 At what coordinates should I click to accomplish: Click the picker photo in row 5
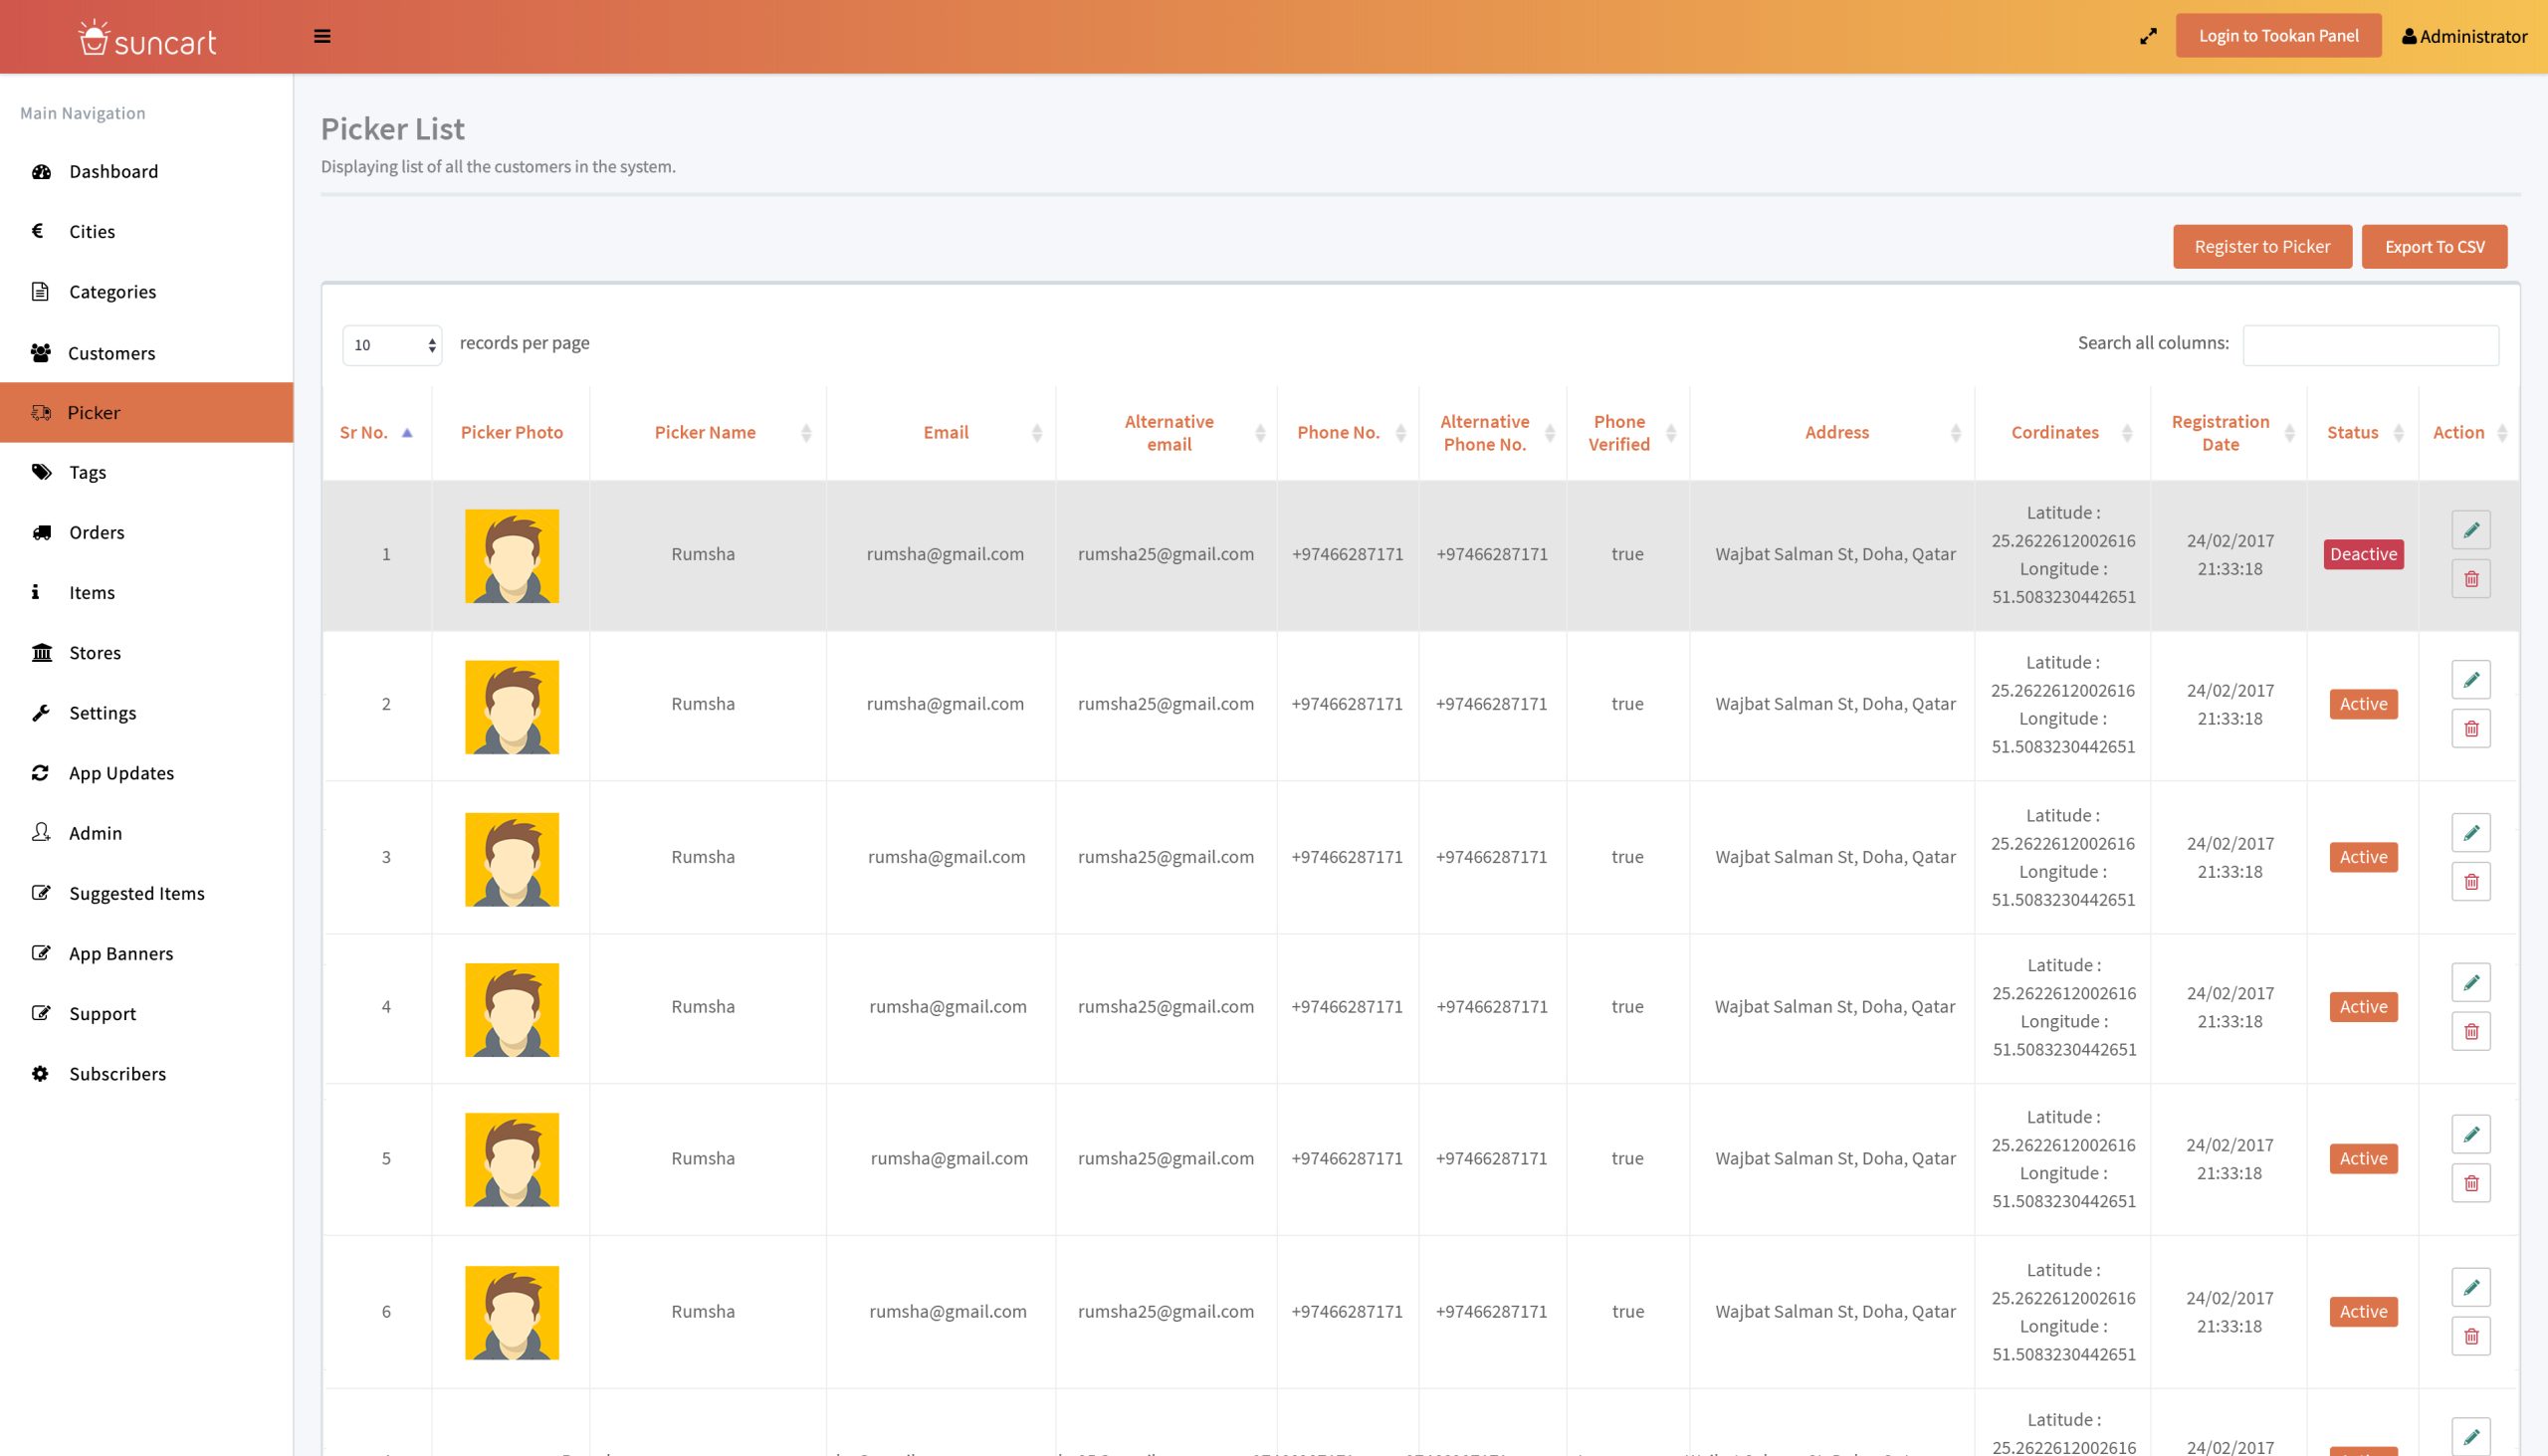click(512, 1160)
